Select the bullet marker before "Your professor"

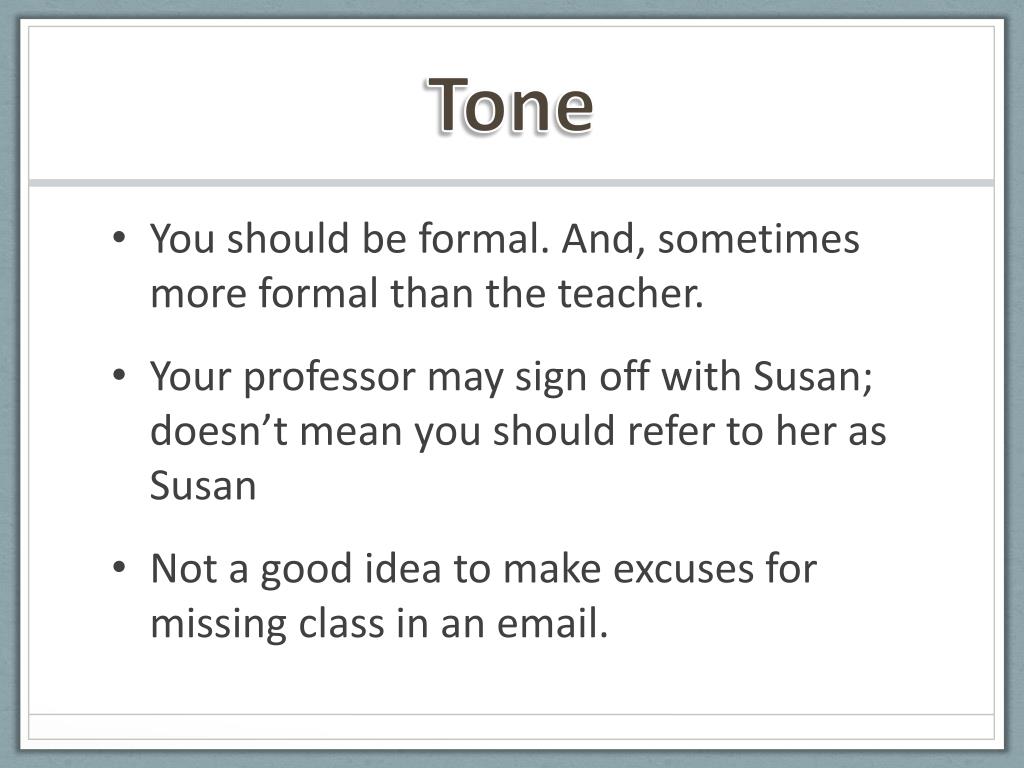point(118,376)
